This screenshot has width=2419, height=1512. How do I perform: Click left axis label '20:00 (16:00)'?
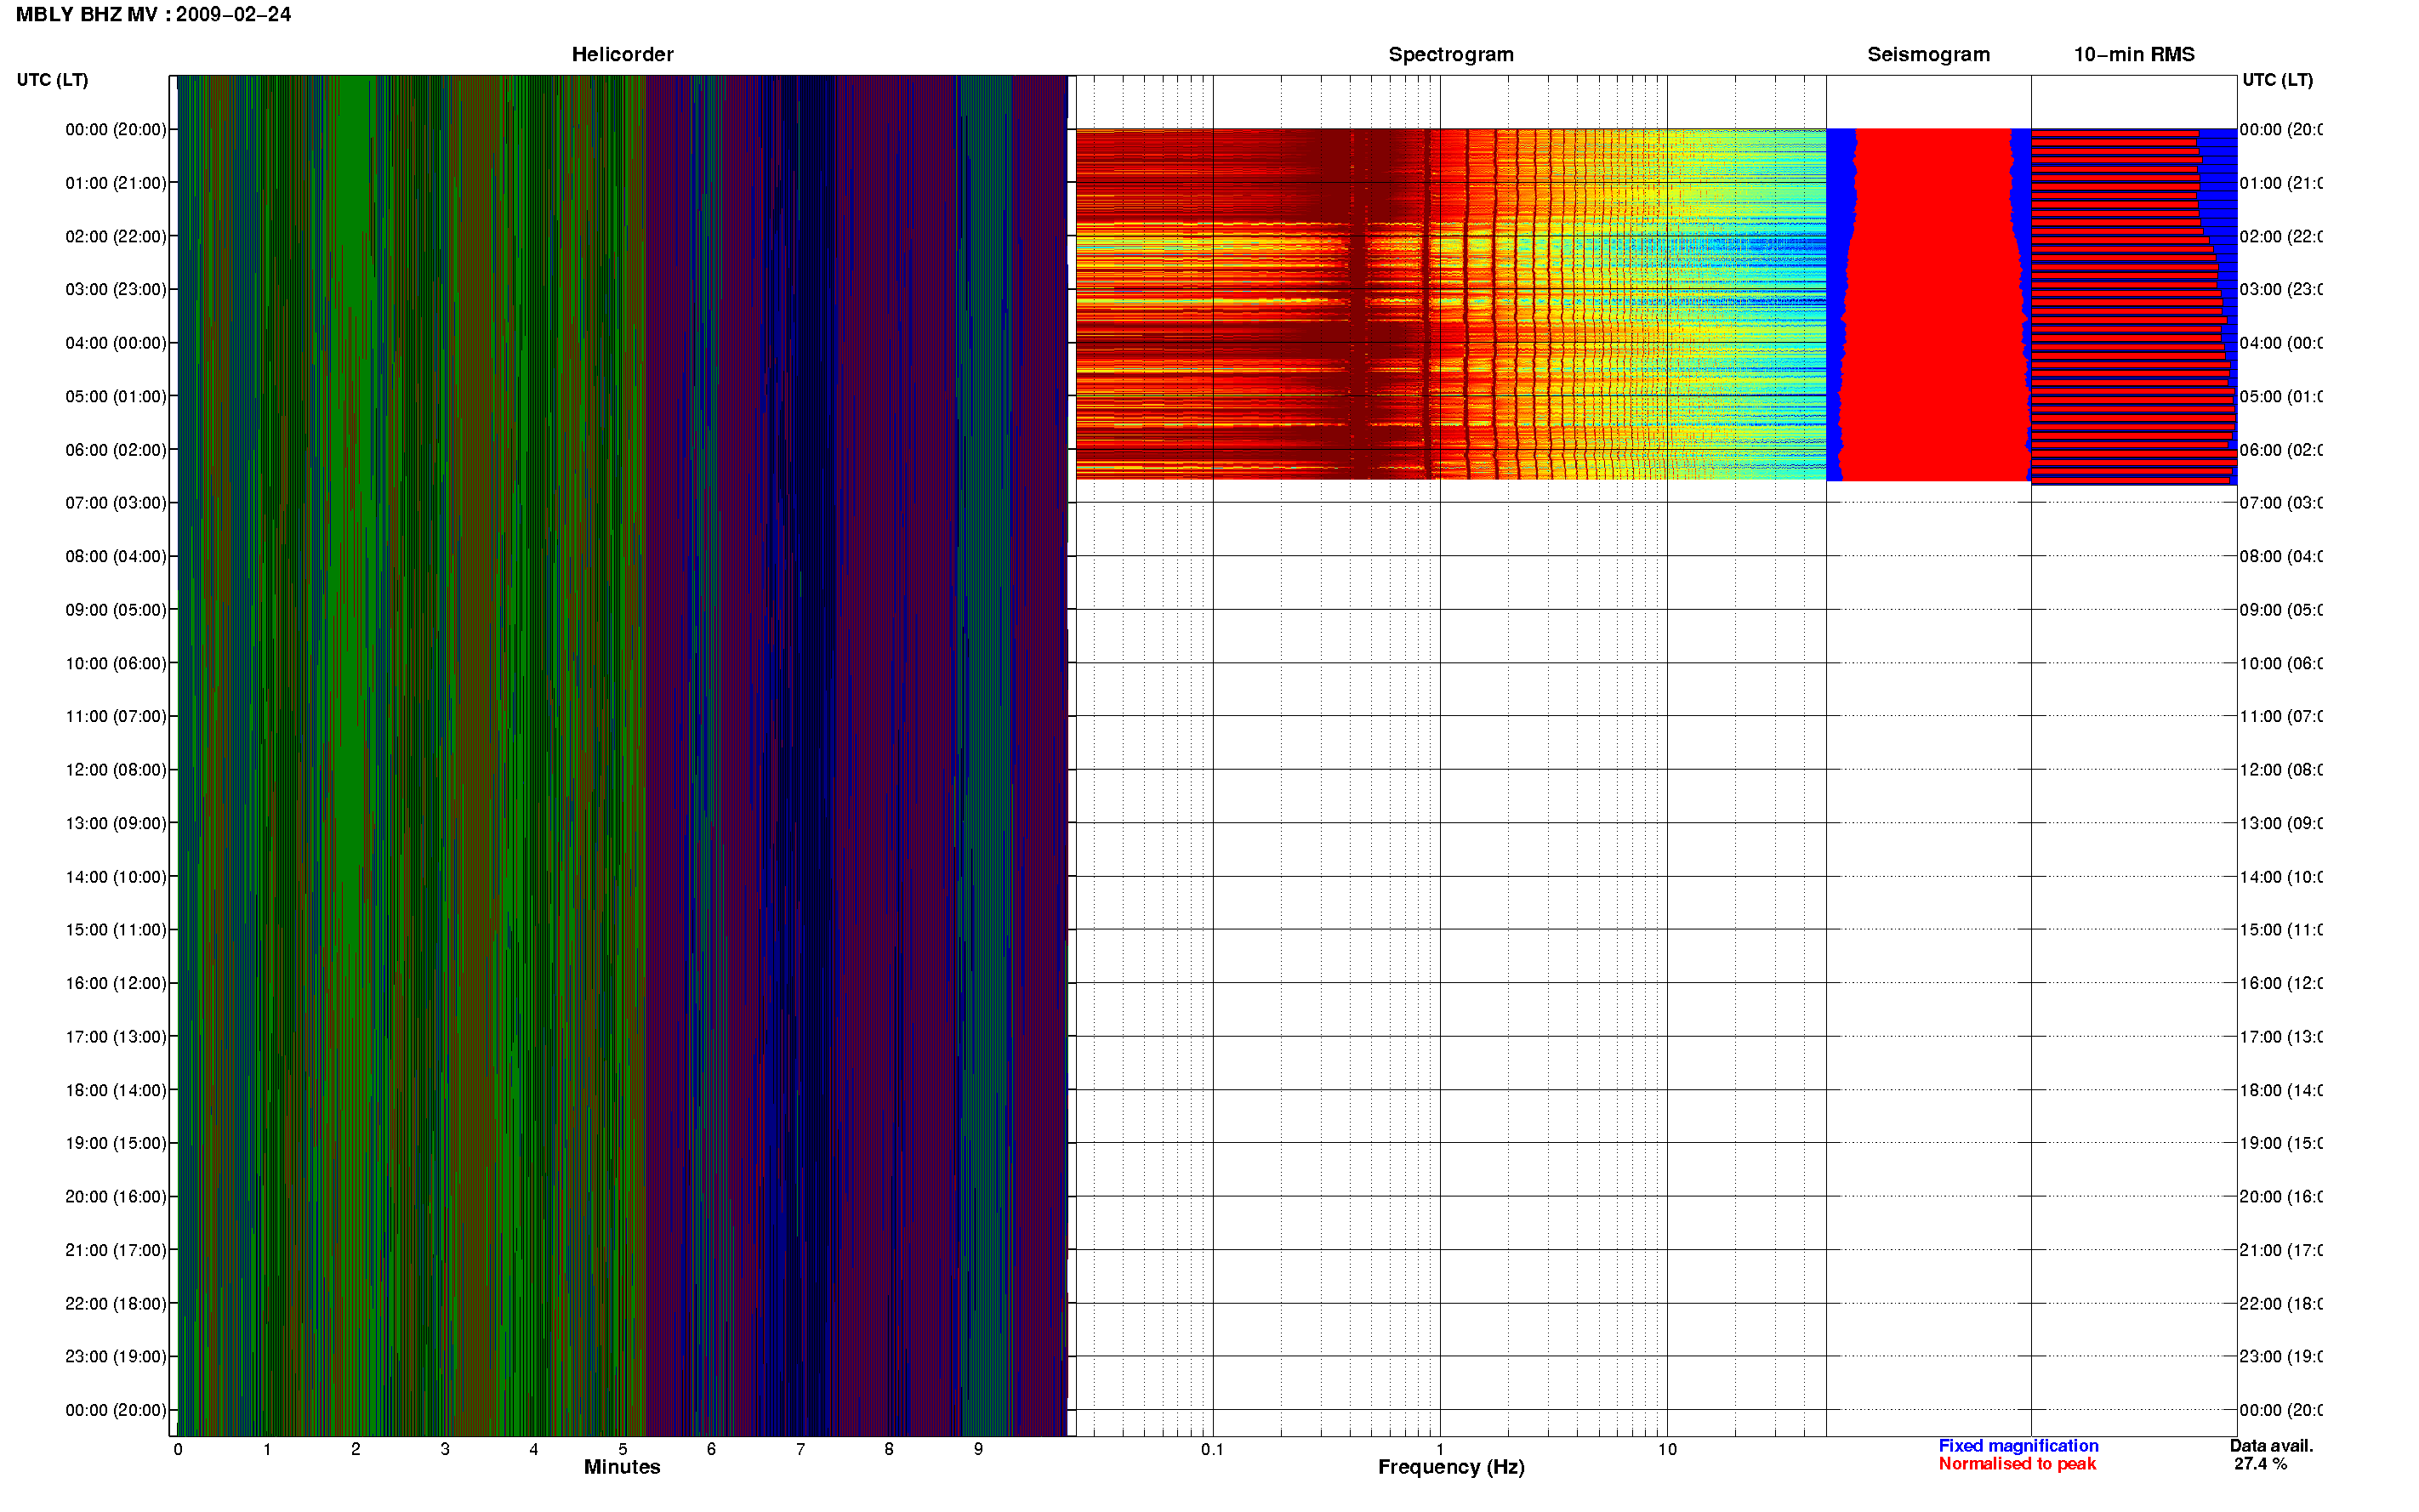click(x=116, y=1196)
